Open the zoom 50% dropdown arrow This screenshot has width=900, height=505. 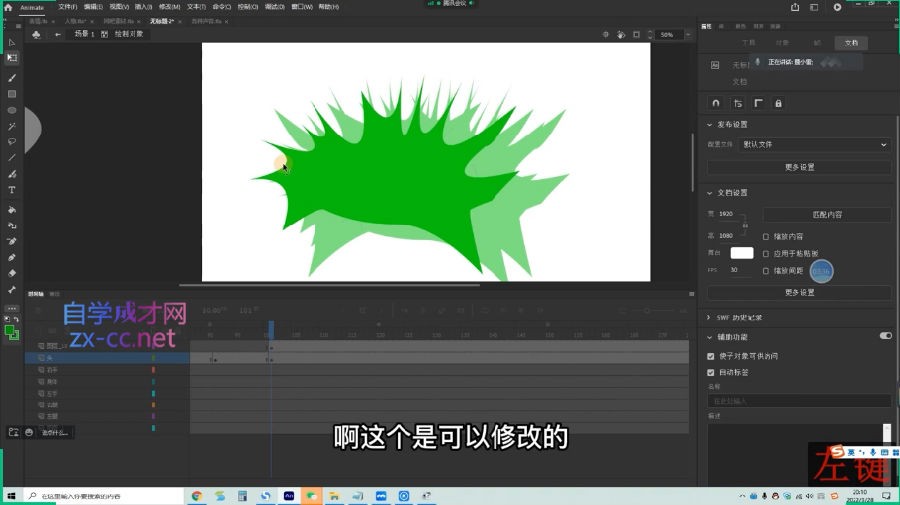(688, 35)
